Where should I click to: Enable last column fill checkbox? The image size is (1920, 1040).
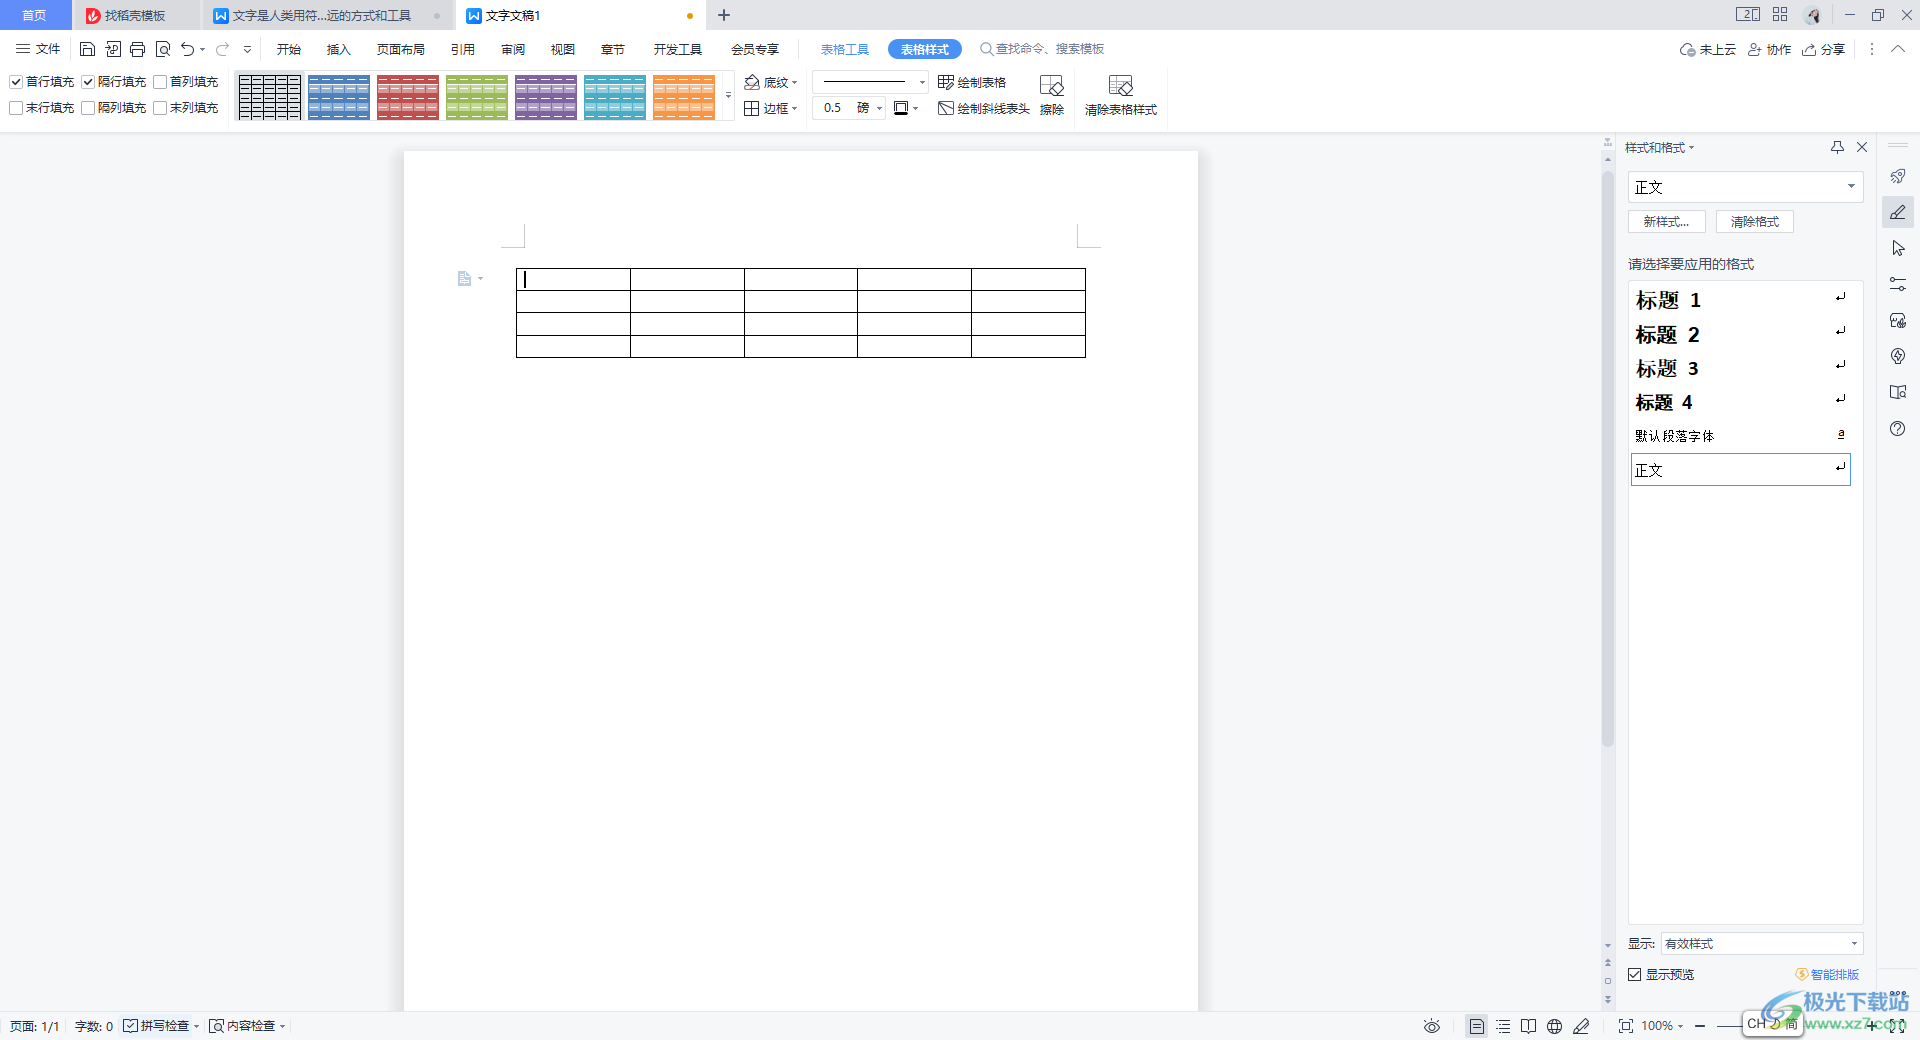(x=160, y=108)
